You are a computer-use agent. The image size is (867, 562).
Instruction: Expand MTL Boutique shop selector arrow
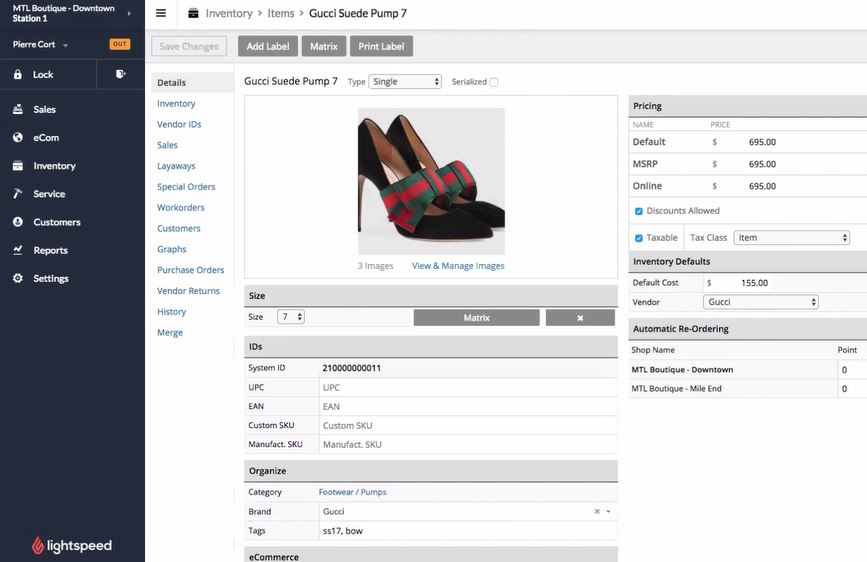(129, 13)
